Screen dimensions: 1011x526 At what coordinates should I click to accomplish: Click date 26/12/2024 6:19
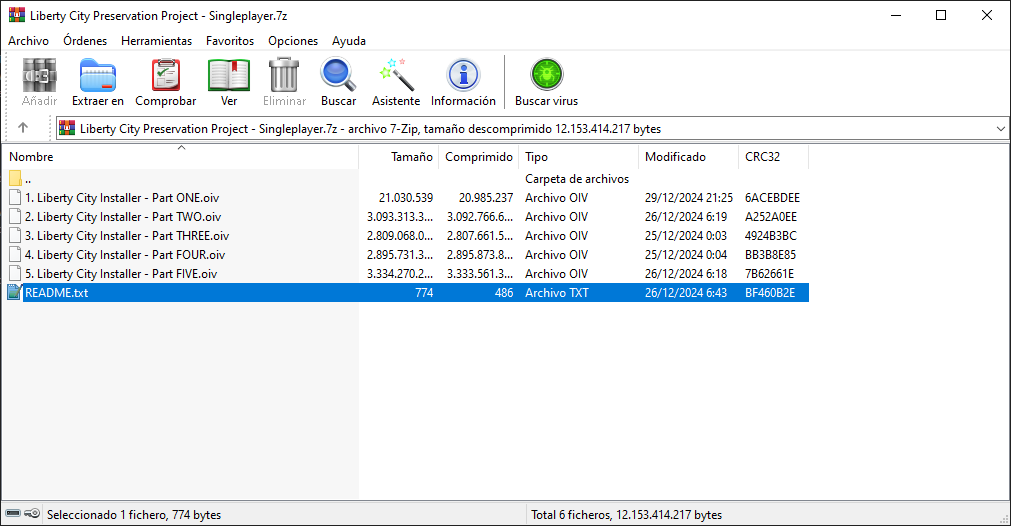coord(686,217)
